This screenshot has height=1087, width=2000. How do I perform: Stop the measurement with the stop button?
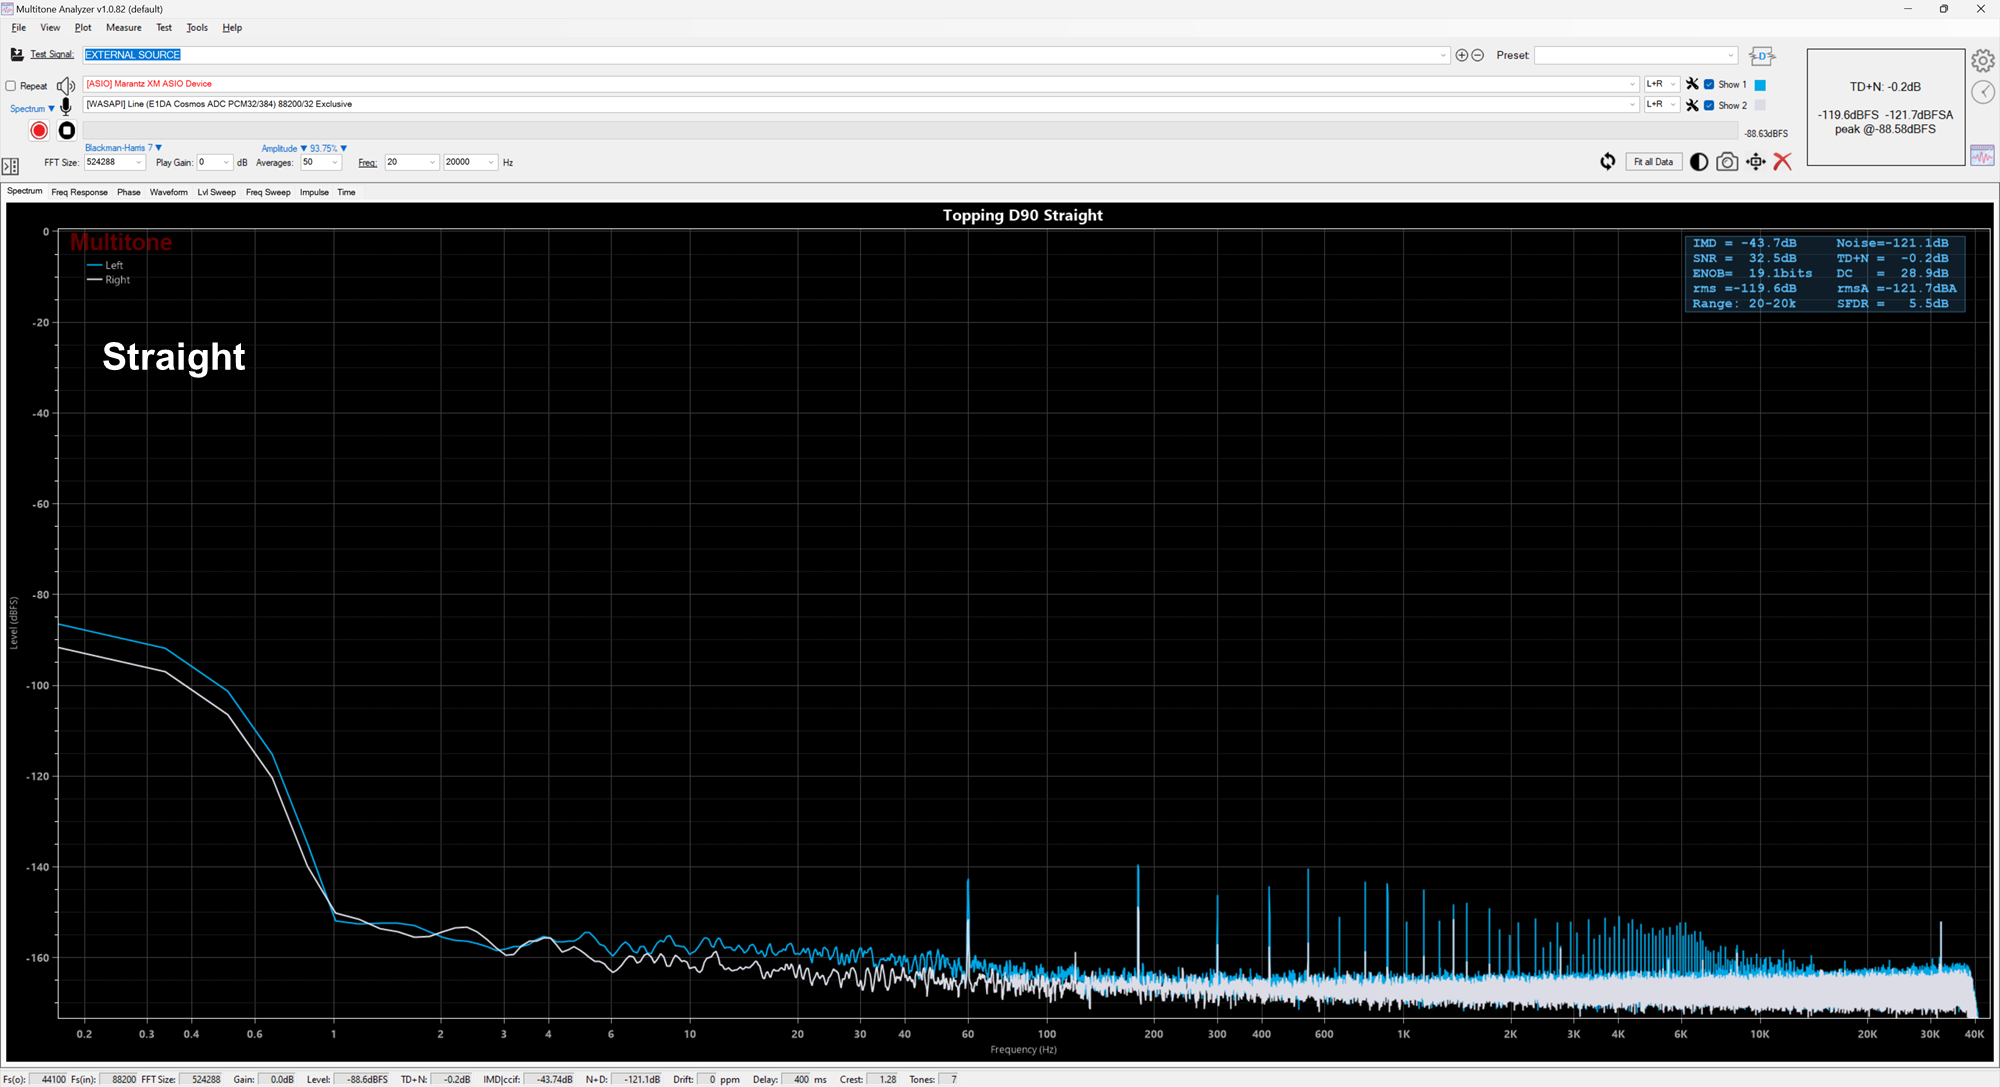click(67, 130)
